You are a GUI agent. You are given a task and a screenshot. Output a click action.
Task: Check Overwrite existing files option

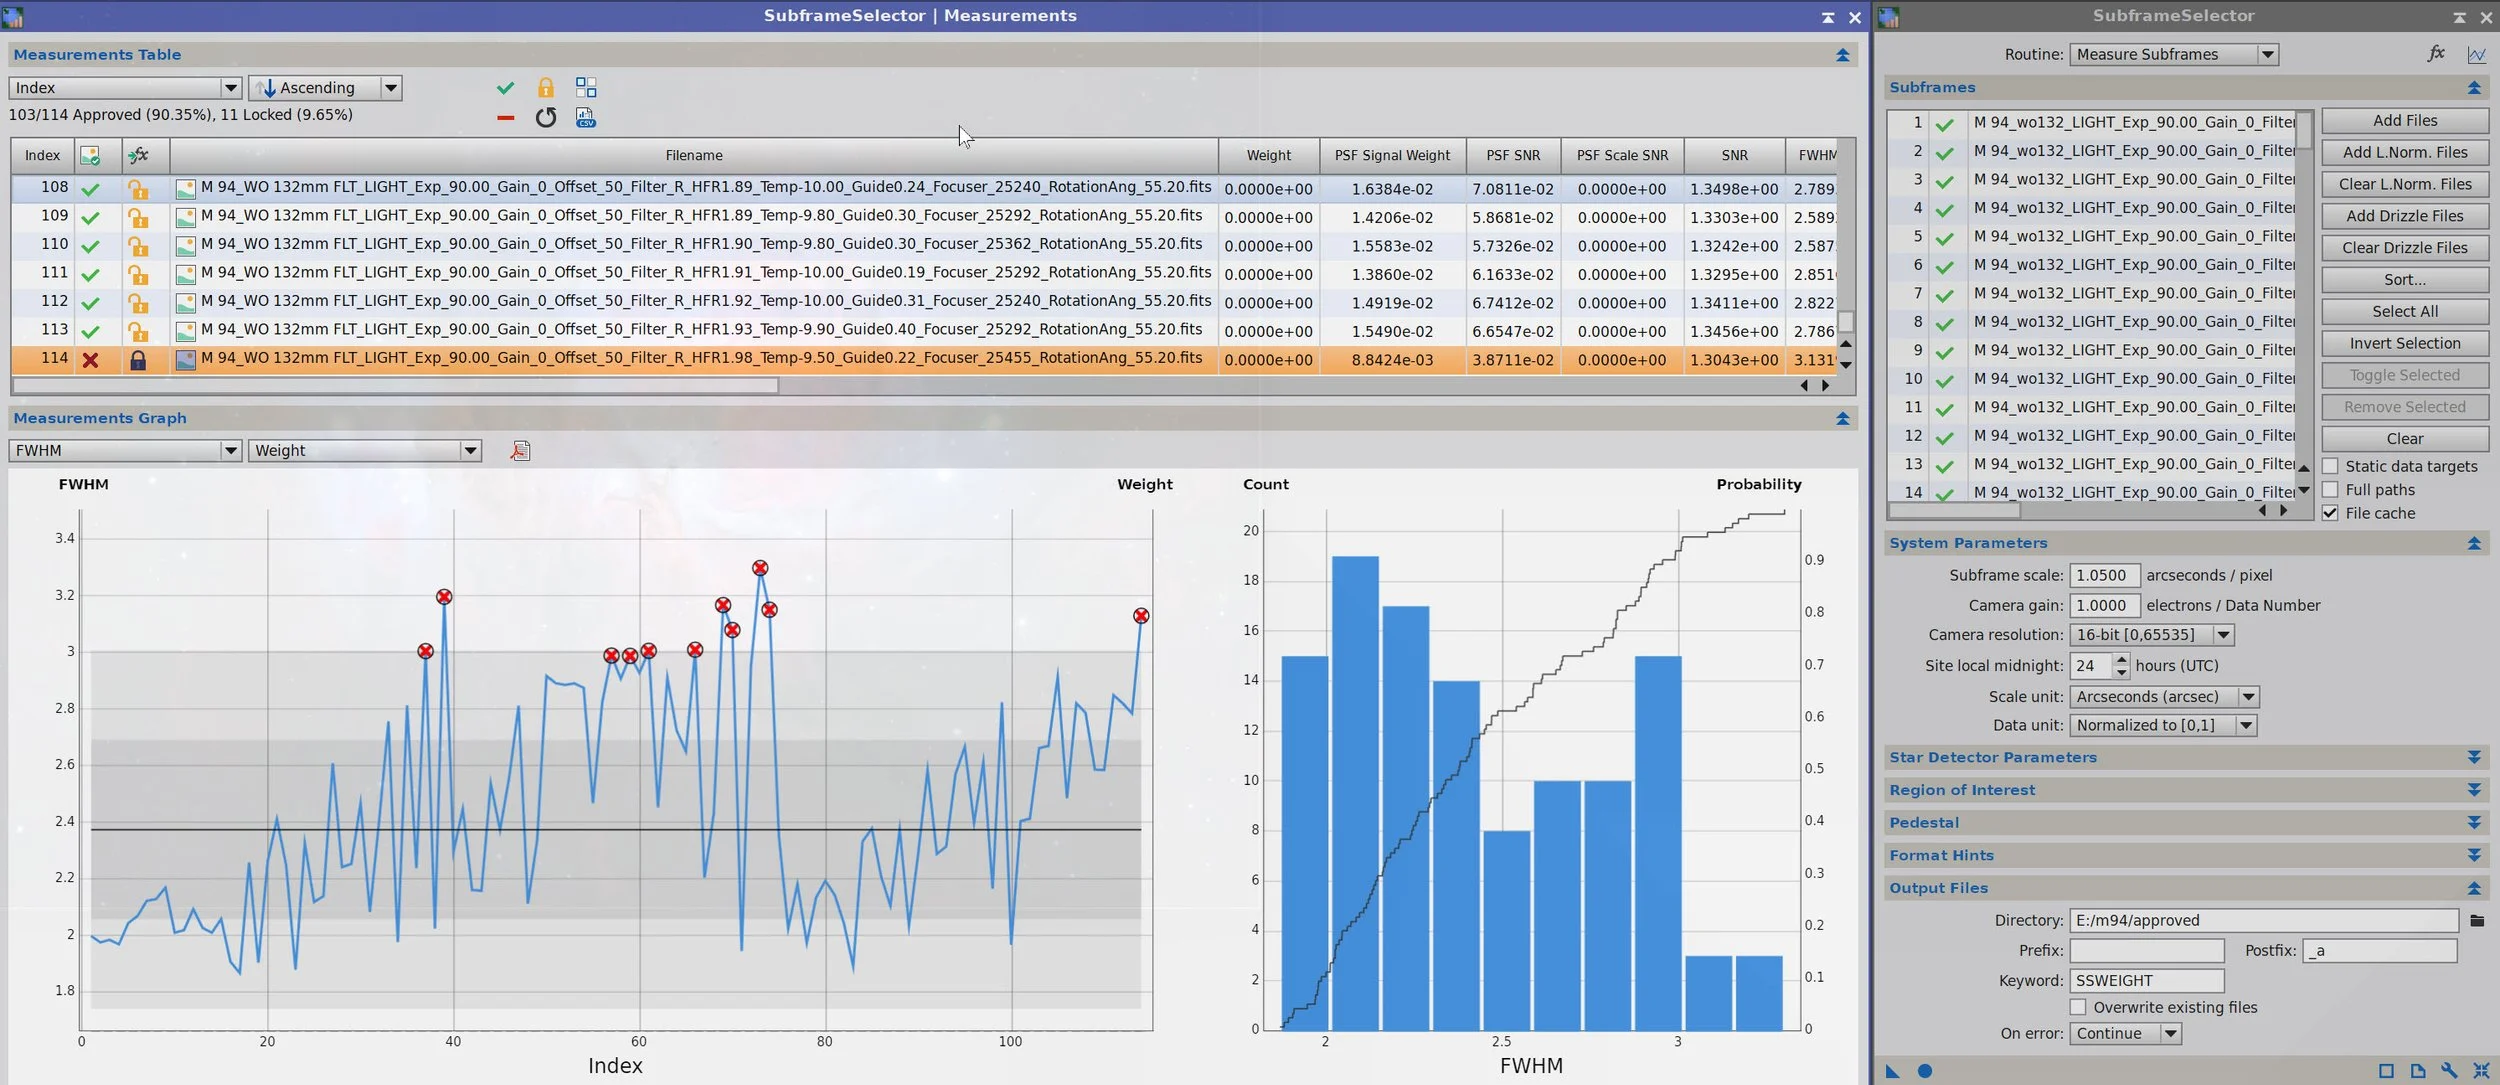tap(2078, 1007)
